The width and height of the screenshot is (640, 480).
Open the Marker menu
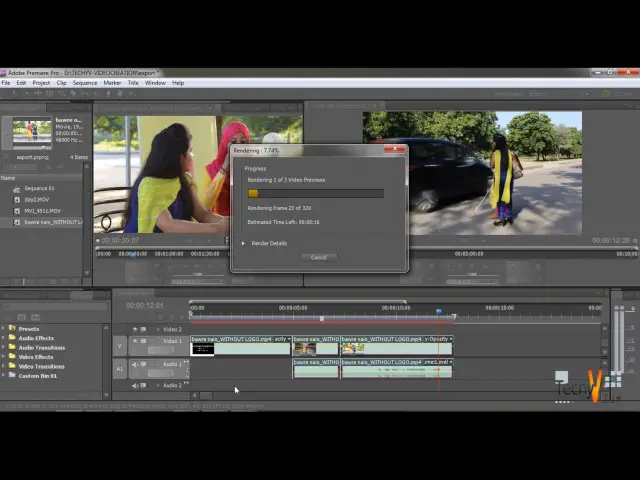click(112, 83)
